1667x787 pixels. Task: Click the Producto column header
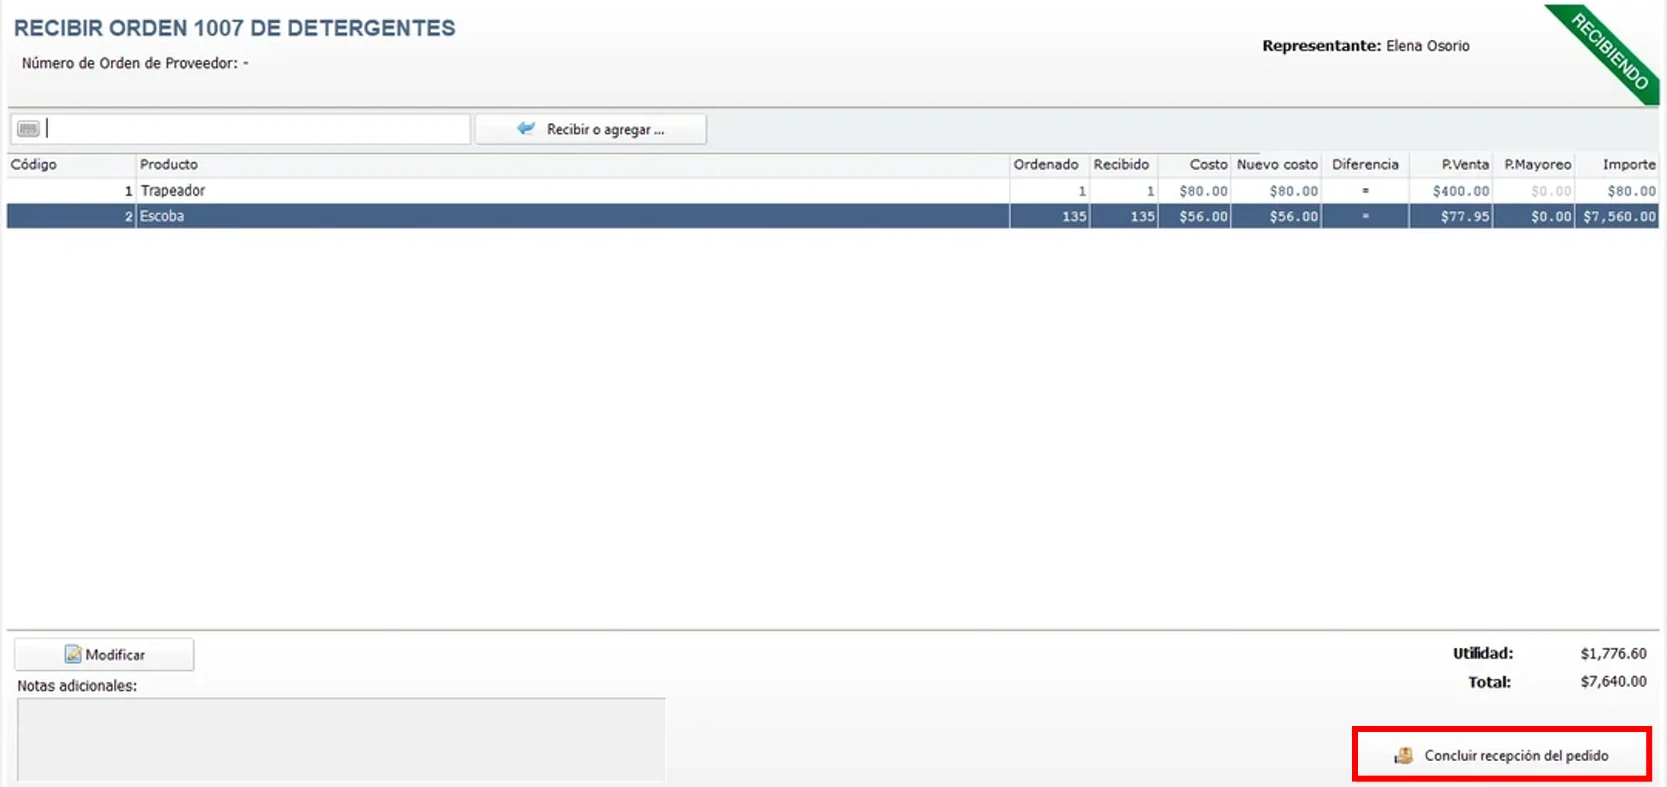572,164
